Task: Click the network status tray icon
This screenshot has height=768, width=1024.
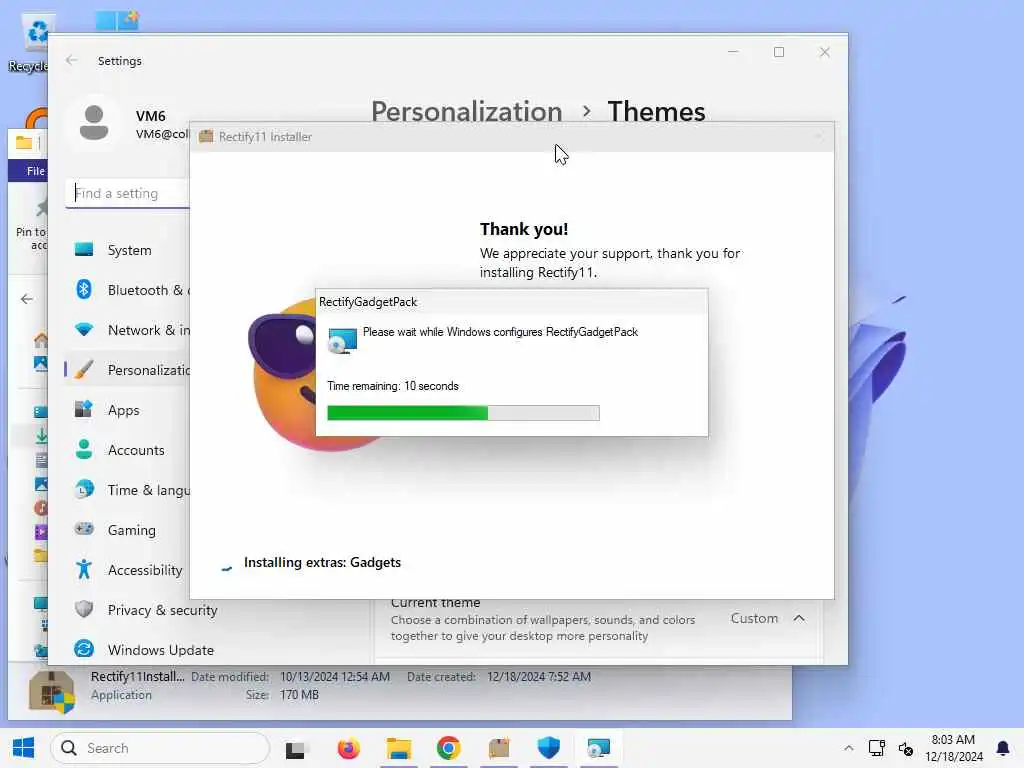Action: tap(876, 748)
